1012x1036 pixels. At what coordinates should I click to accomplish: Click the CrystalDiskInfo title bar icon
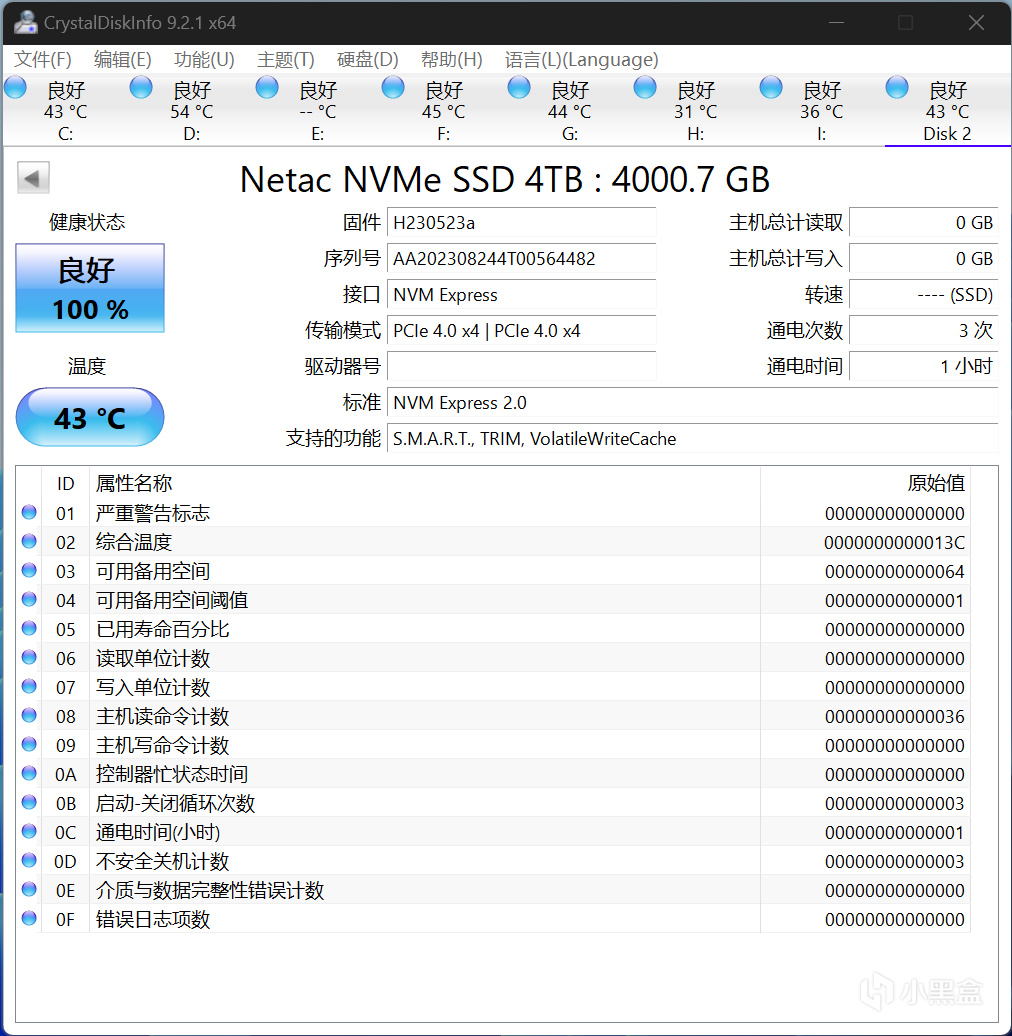pyautogui.click(x=24, y=22)
